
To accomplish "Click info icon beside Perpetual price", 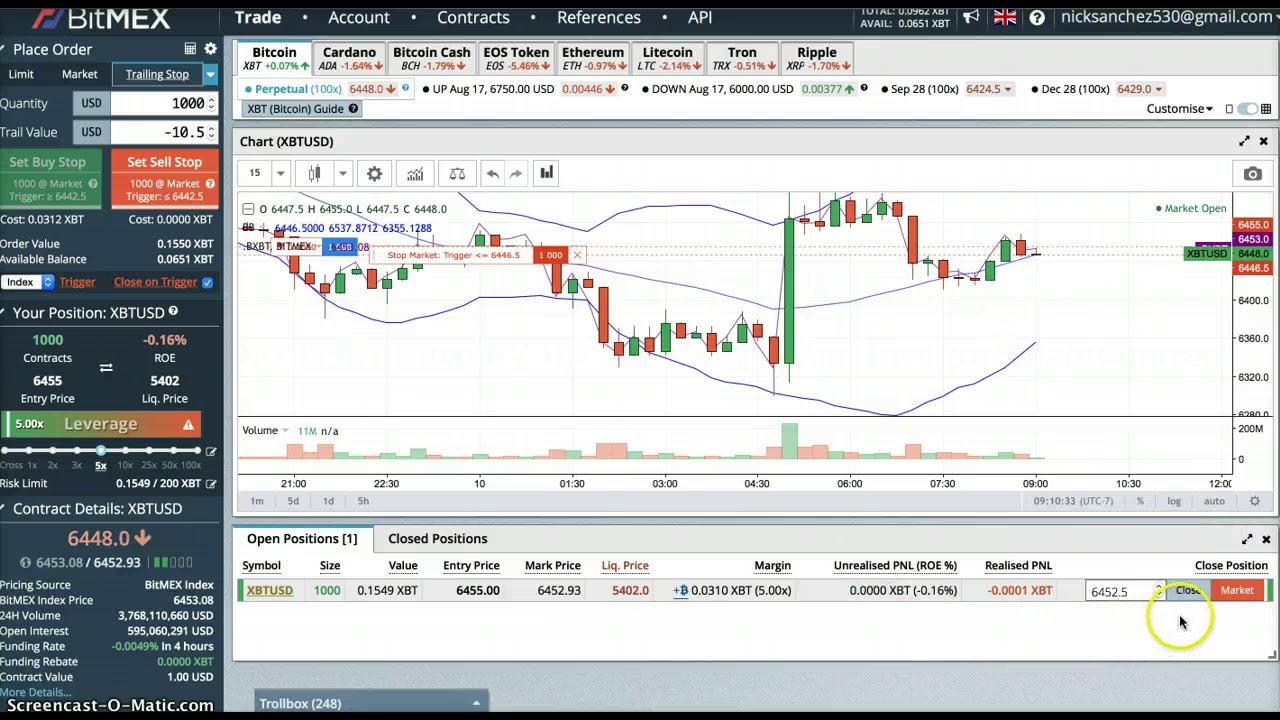I will coord(405,89).
